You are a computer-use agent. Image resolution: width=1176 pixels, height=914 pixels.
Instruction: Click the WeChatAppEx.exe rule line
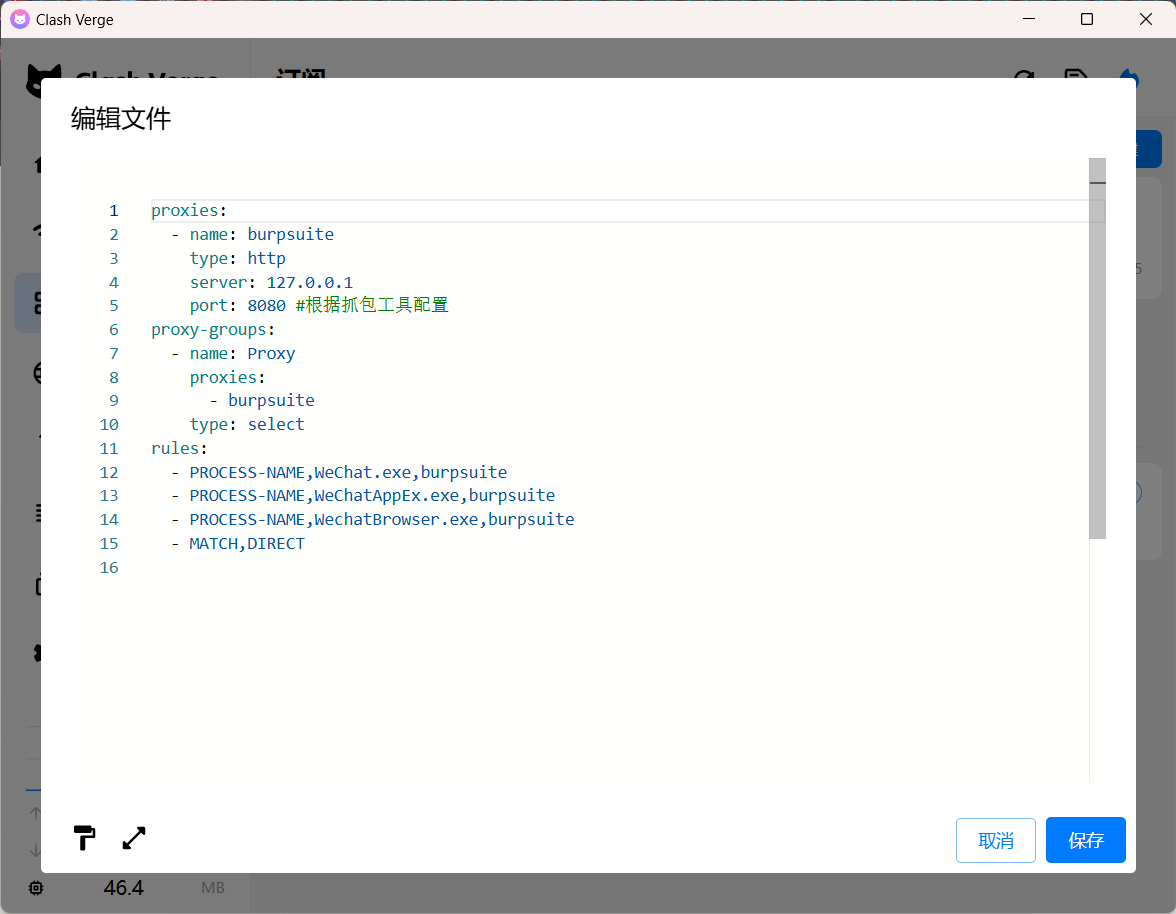[372, 496]
